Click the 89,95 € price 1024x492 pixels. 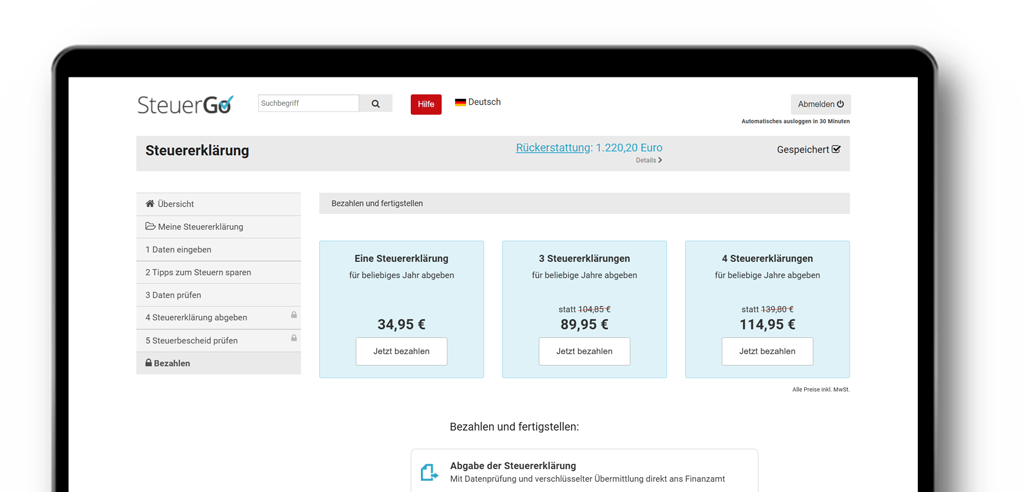[x=584, y=325]
